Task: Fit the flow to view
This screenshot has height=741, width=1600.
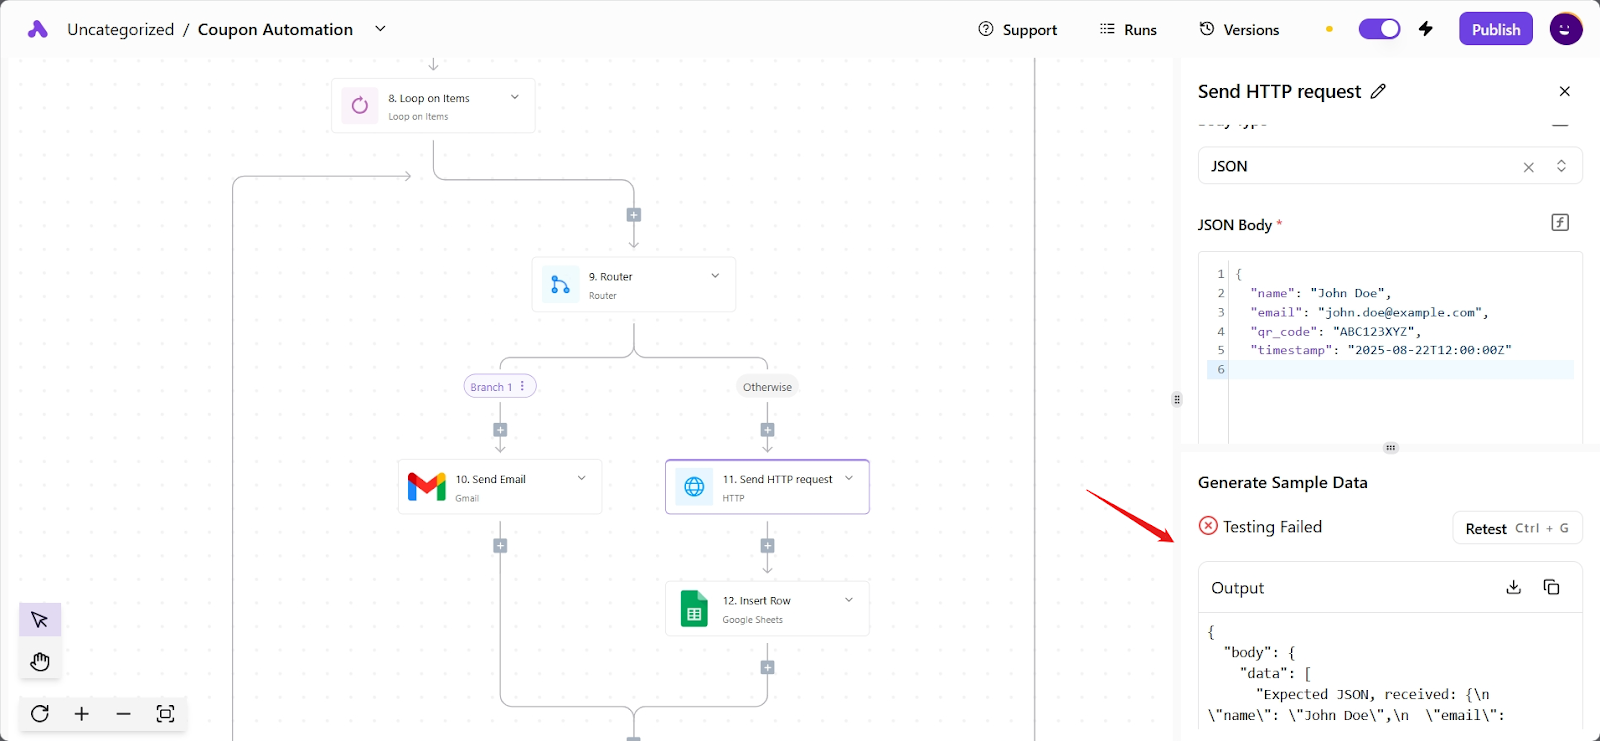Action: 166,714
